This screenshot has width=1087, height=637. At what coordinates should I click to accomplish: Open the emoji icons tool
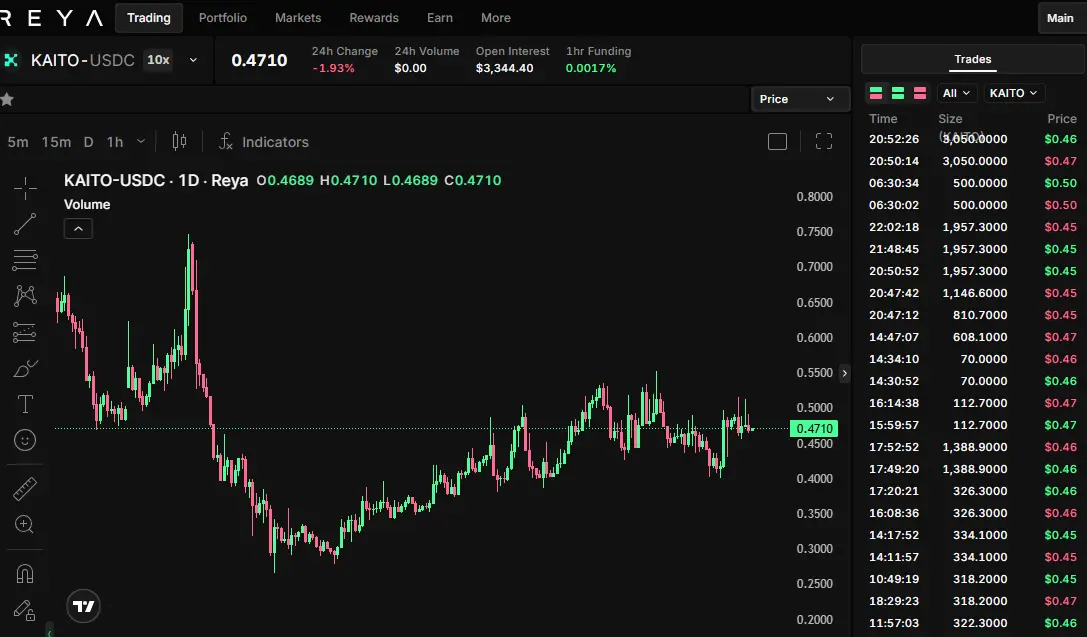[x=25, y=440]
